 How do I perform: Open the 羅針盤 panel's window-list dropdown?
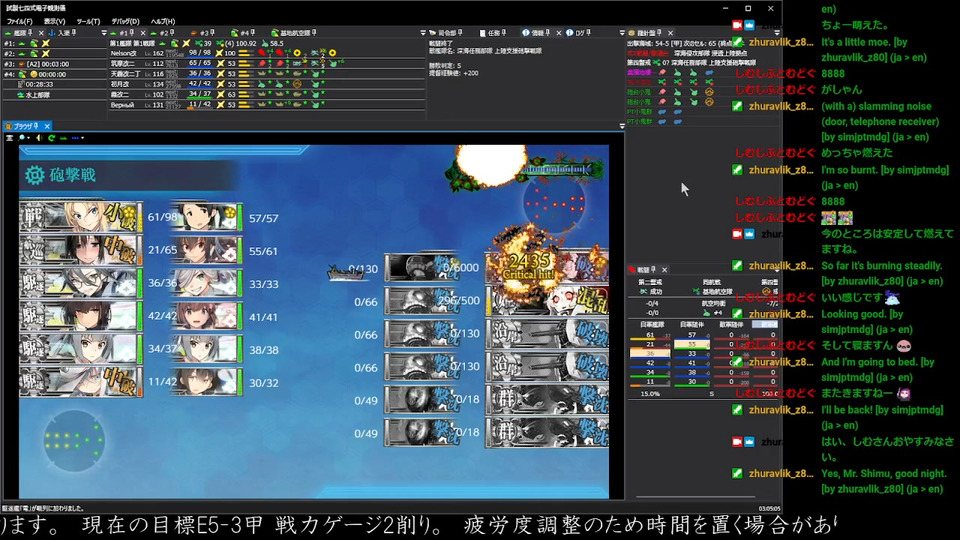[777, 33]
